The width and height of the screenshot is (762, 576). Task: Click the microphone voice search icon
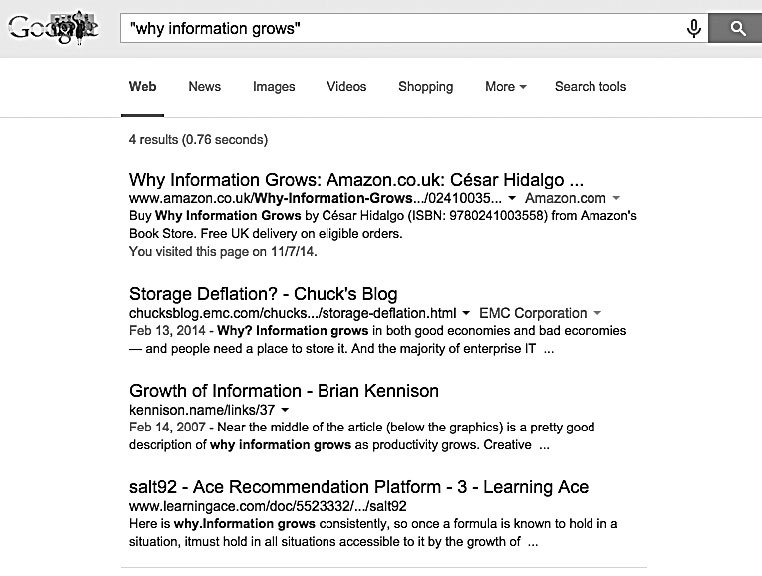coord(693,28)
